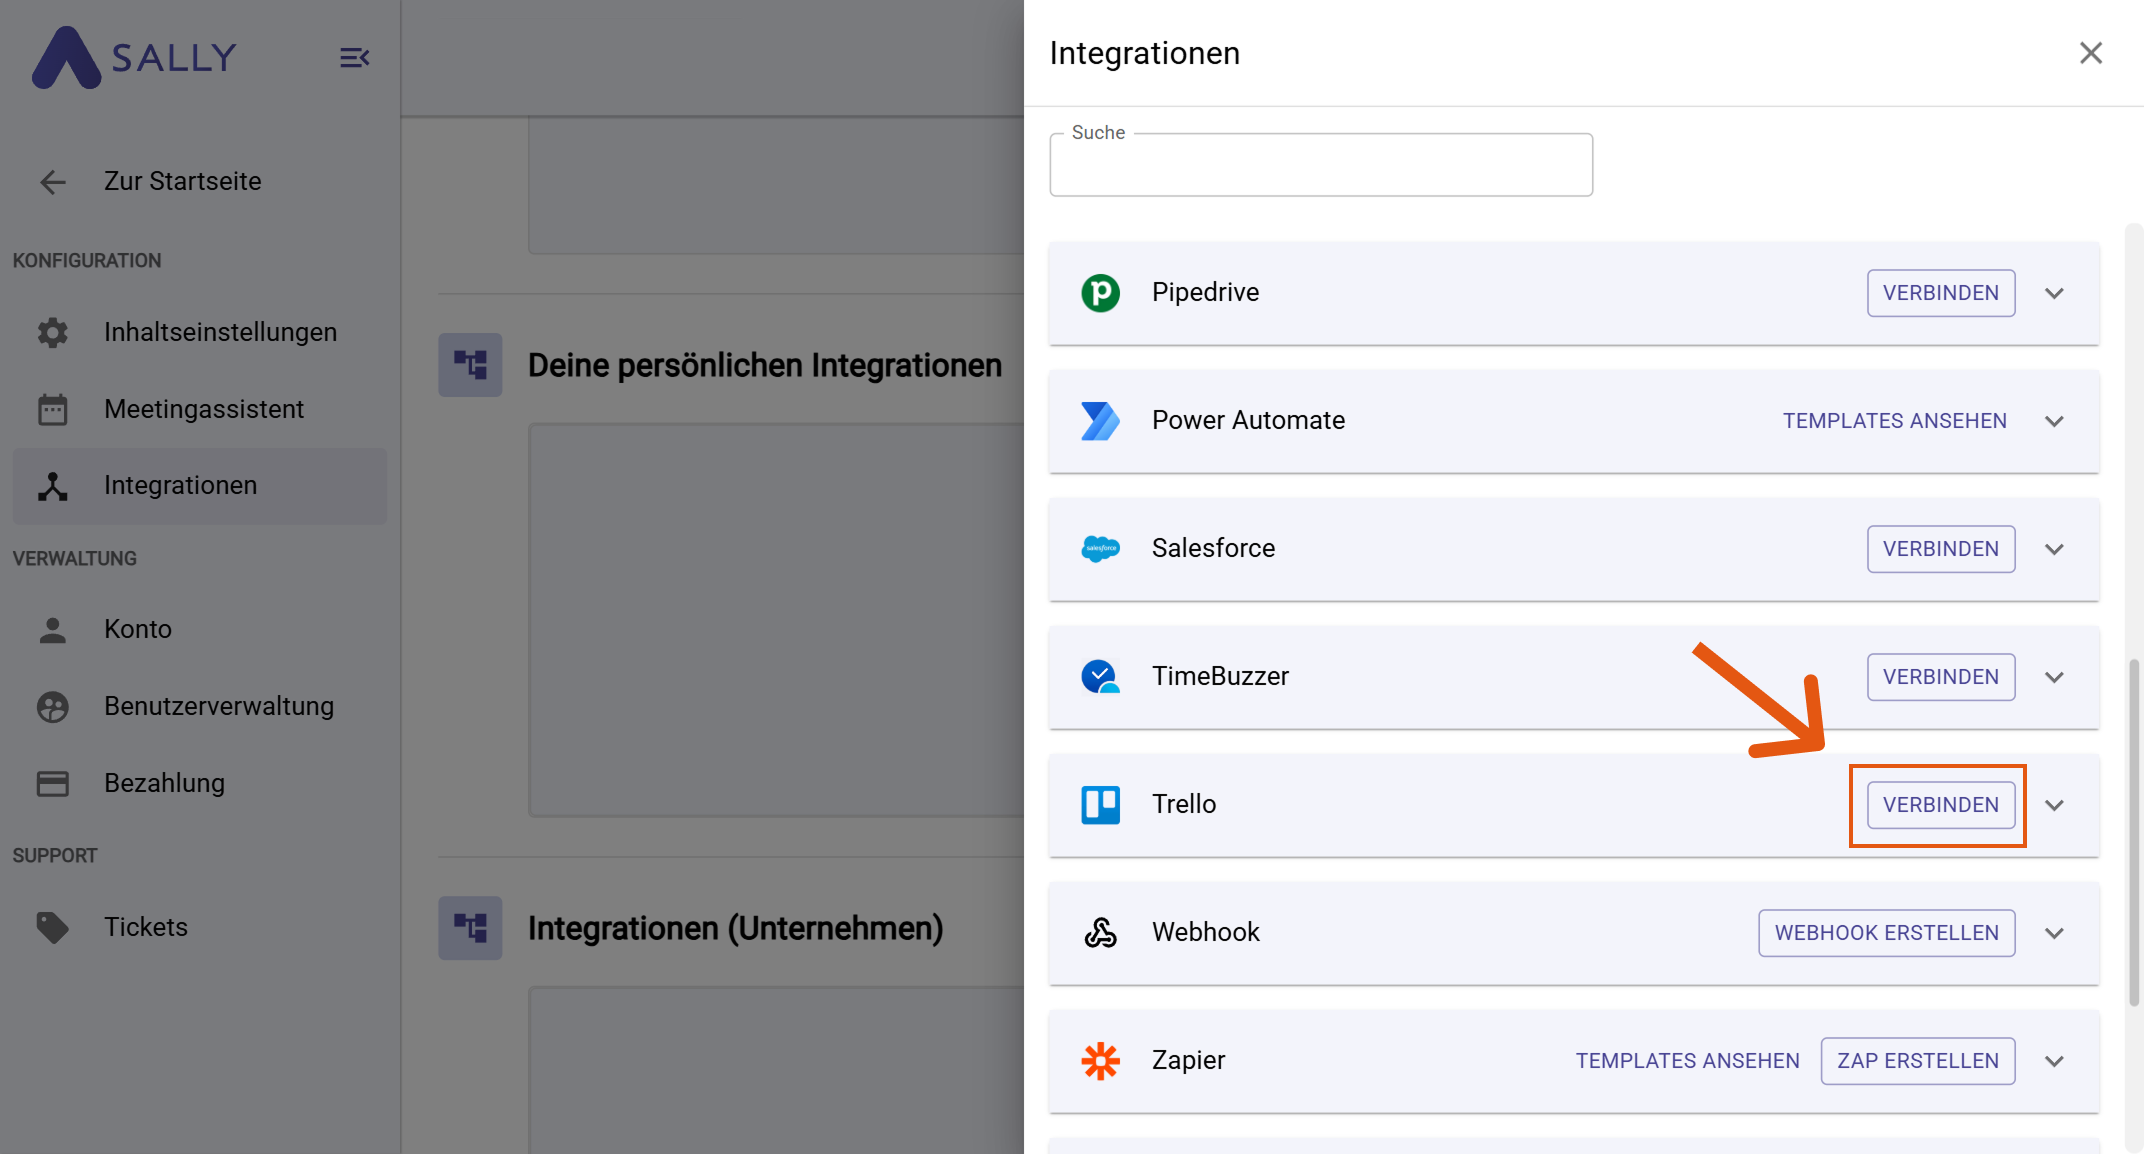2144x1154 pixels.
Task: Click Zap erstellen button
Action: [1917, 1061]
